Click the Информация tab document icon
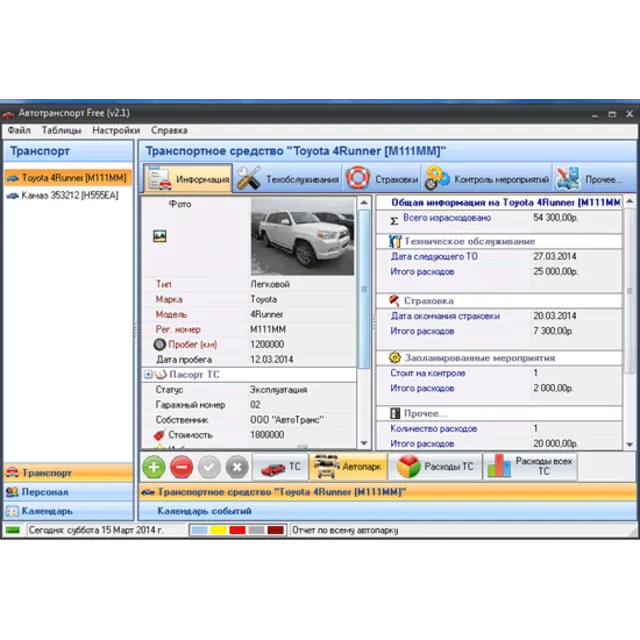 point(160,178)
